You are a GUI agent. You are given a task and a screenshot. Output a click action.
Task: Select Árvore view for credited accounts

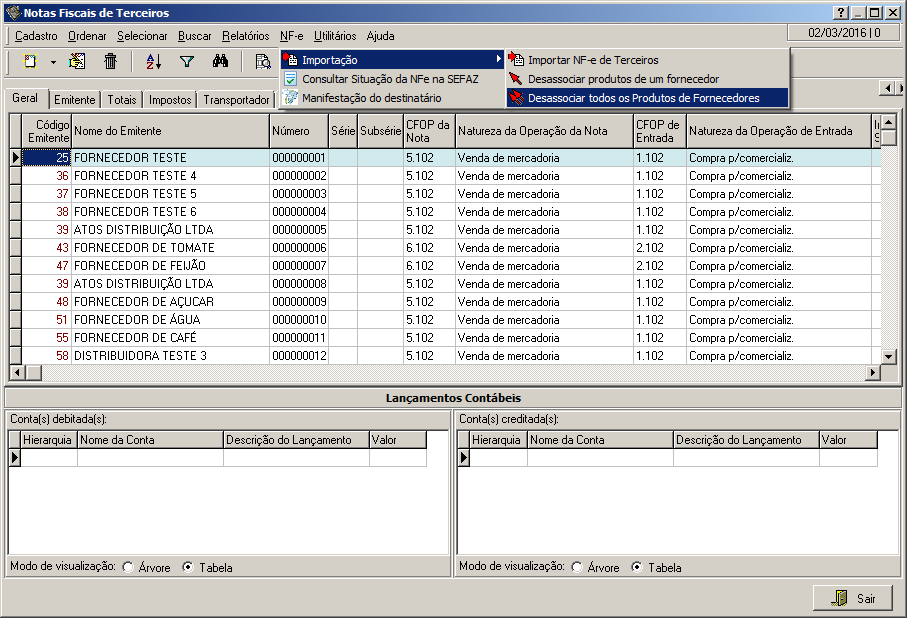[577, 567]
